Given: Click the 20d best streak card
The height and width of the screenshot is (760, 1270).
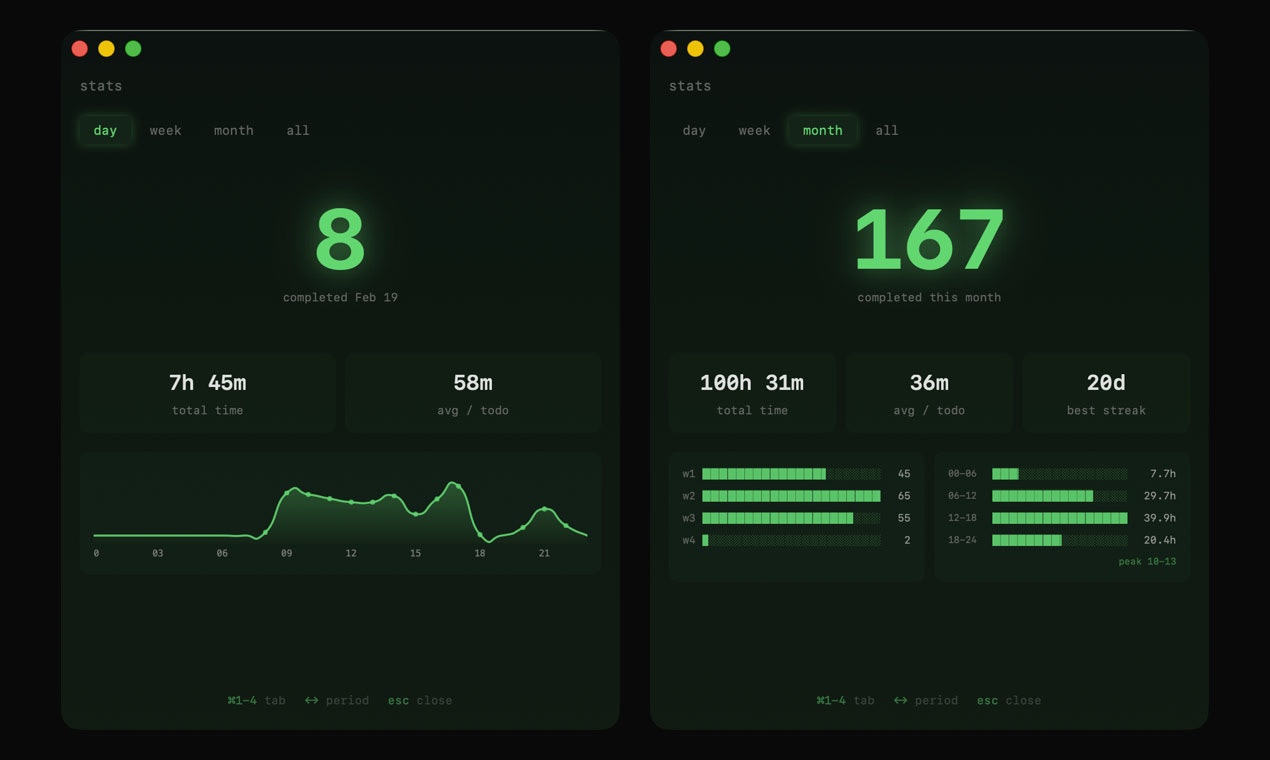Looking at the screenshot, I should 1106,392.
